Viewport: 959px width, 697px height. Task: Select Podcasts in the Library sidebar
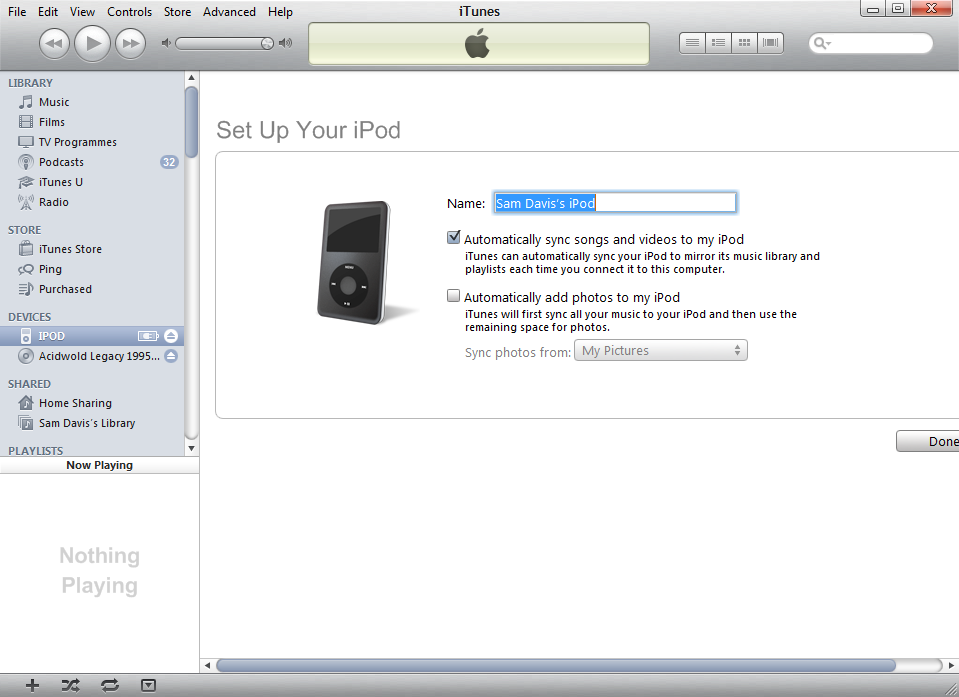pos(62,161)
